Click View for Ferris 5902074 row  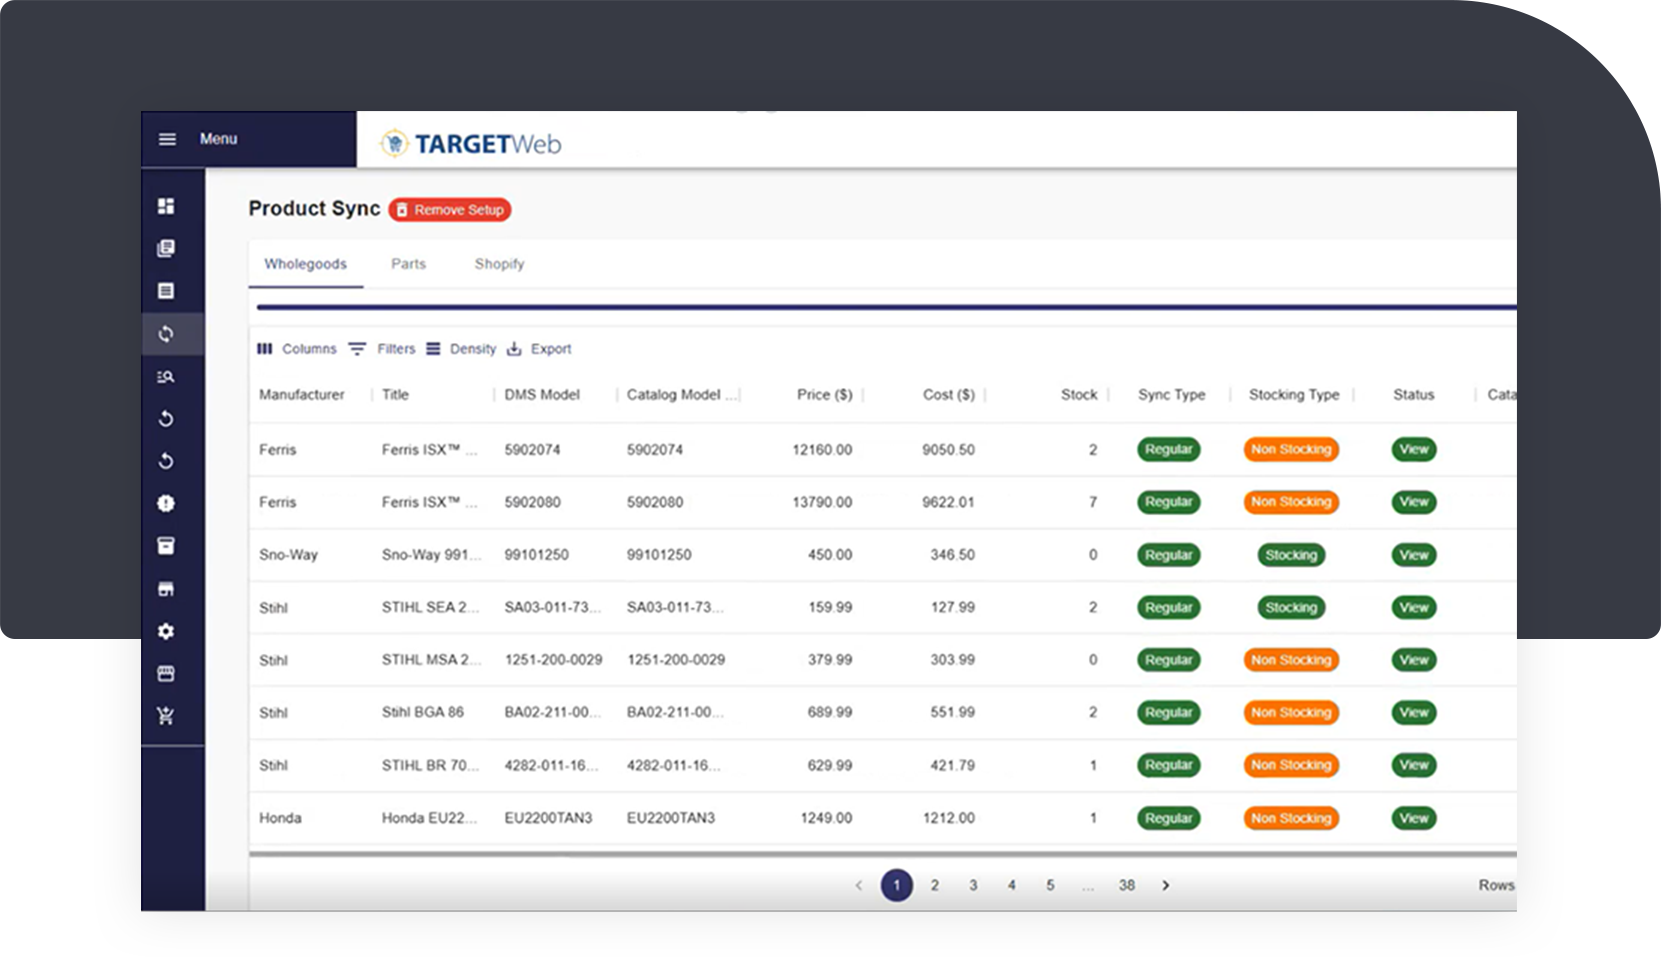pyautogui.click(x=1414, y=450)
